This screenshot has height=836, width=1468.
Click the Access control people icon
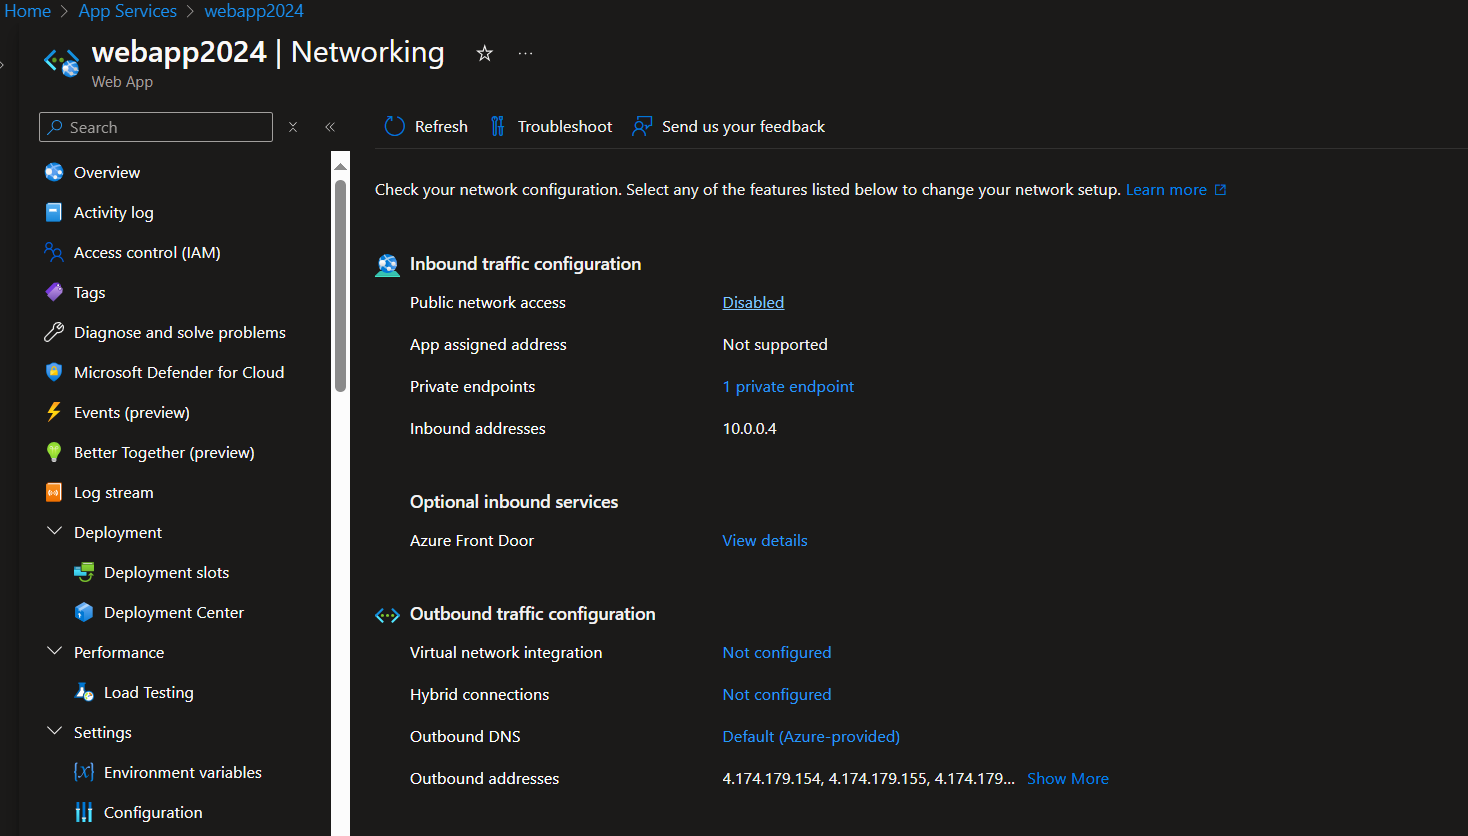pos(54,252)
